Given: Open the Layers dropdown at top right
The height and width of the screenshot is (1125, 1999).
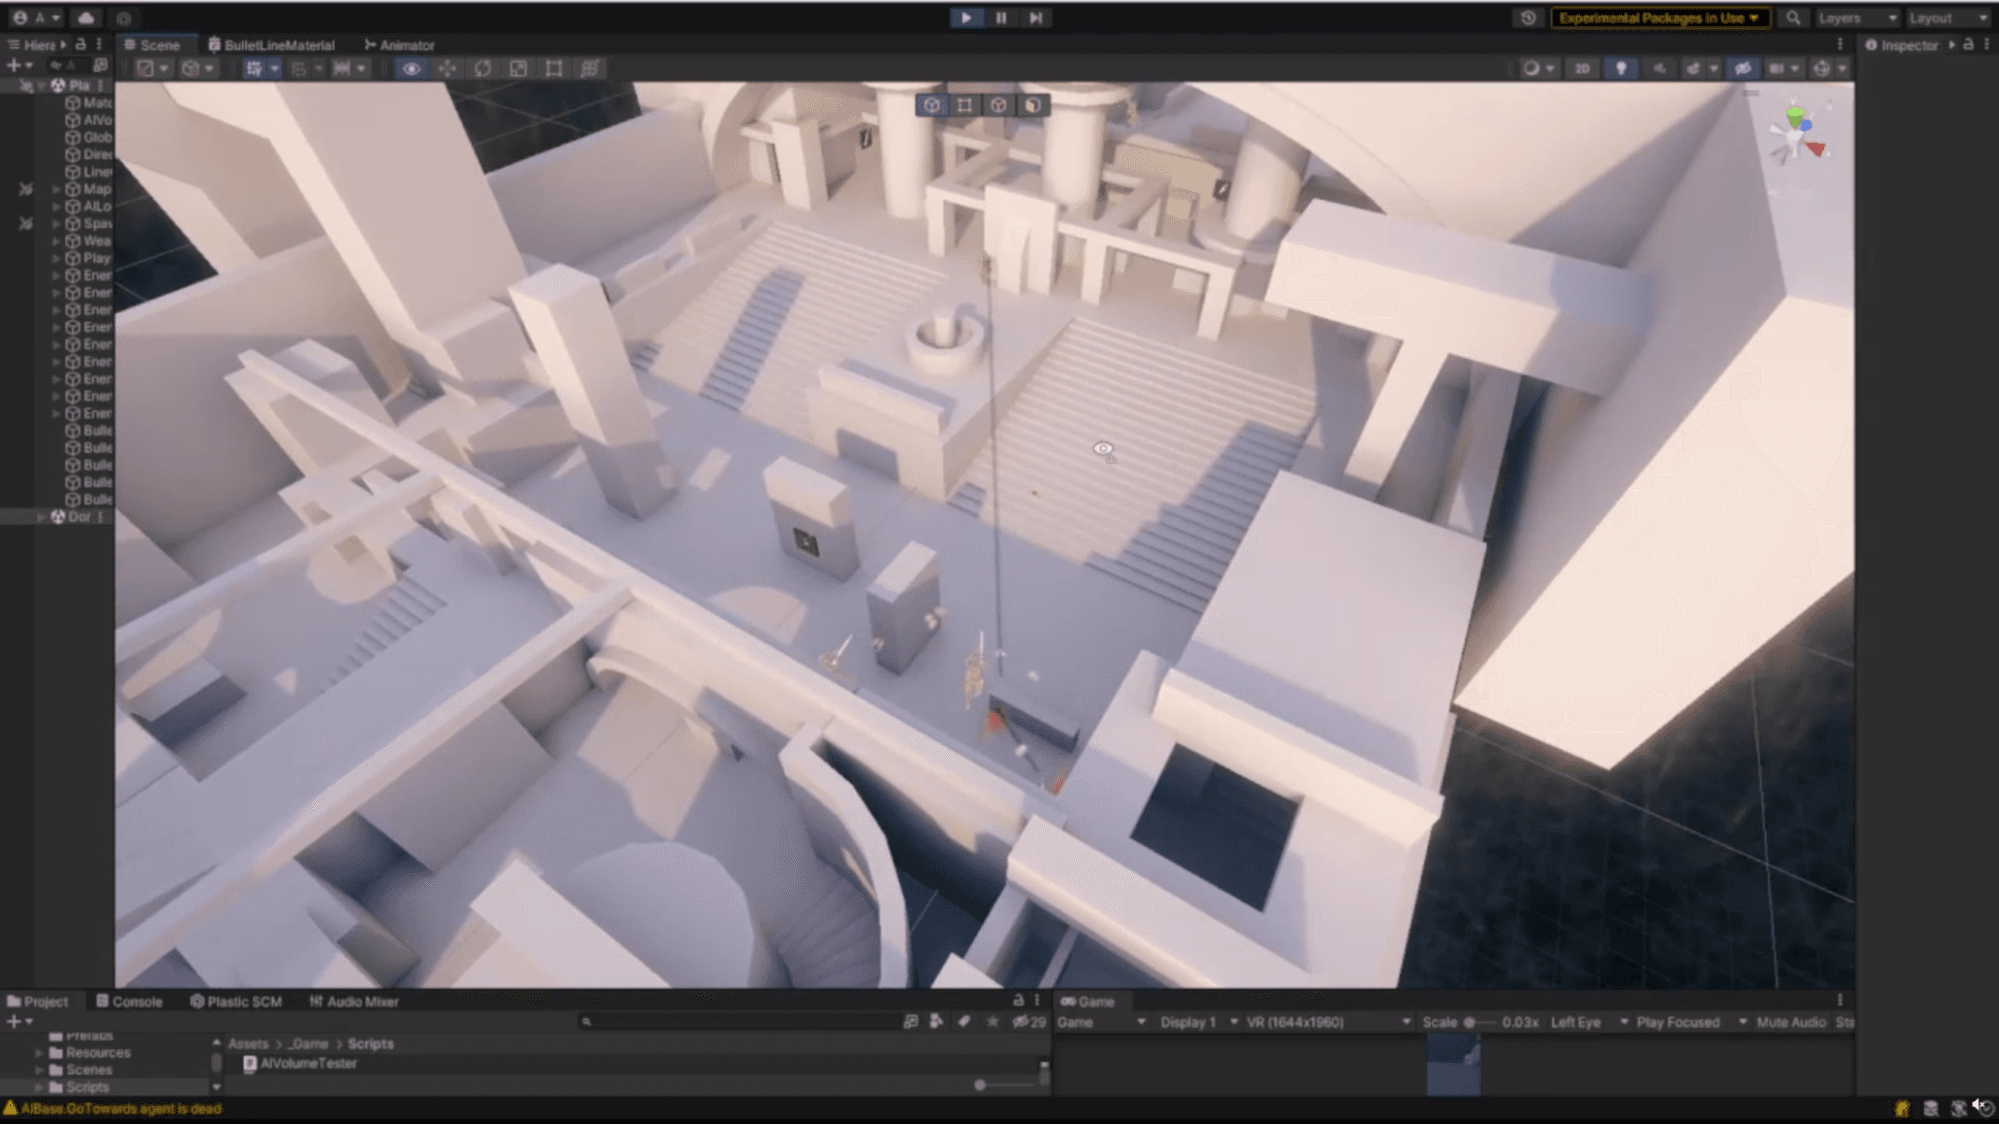Looking at the screenshot, I should coord(1856,17).
